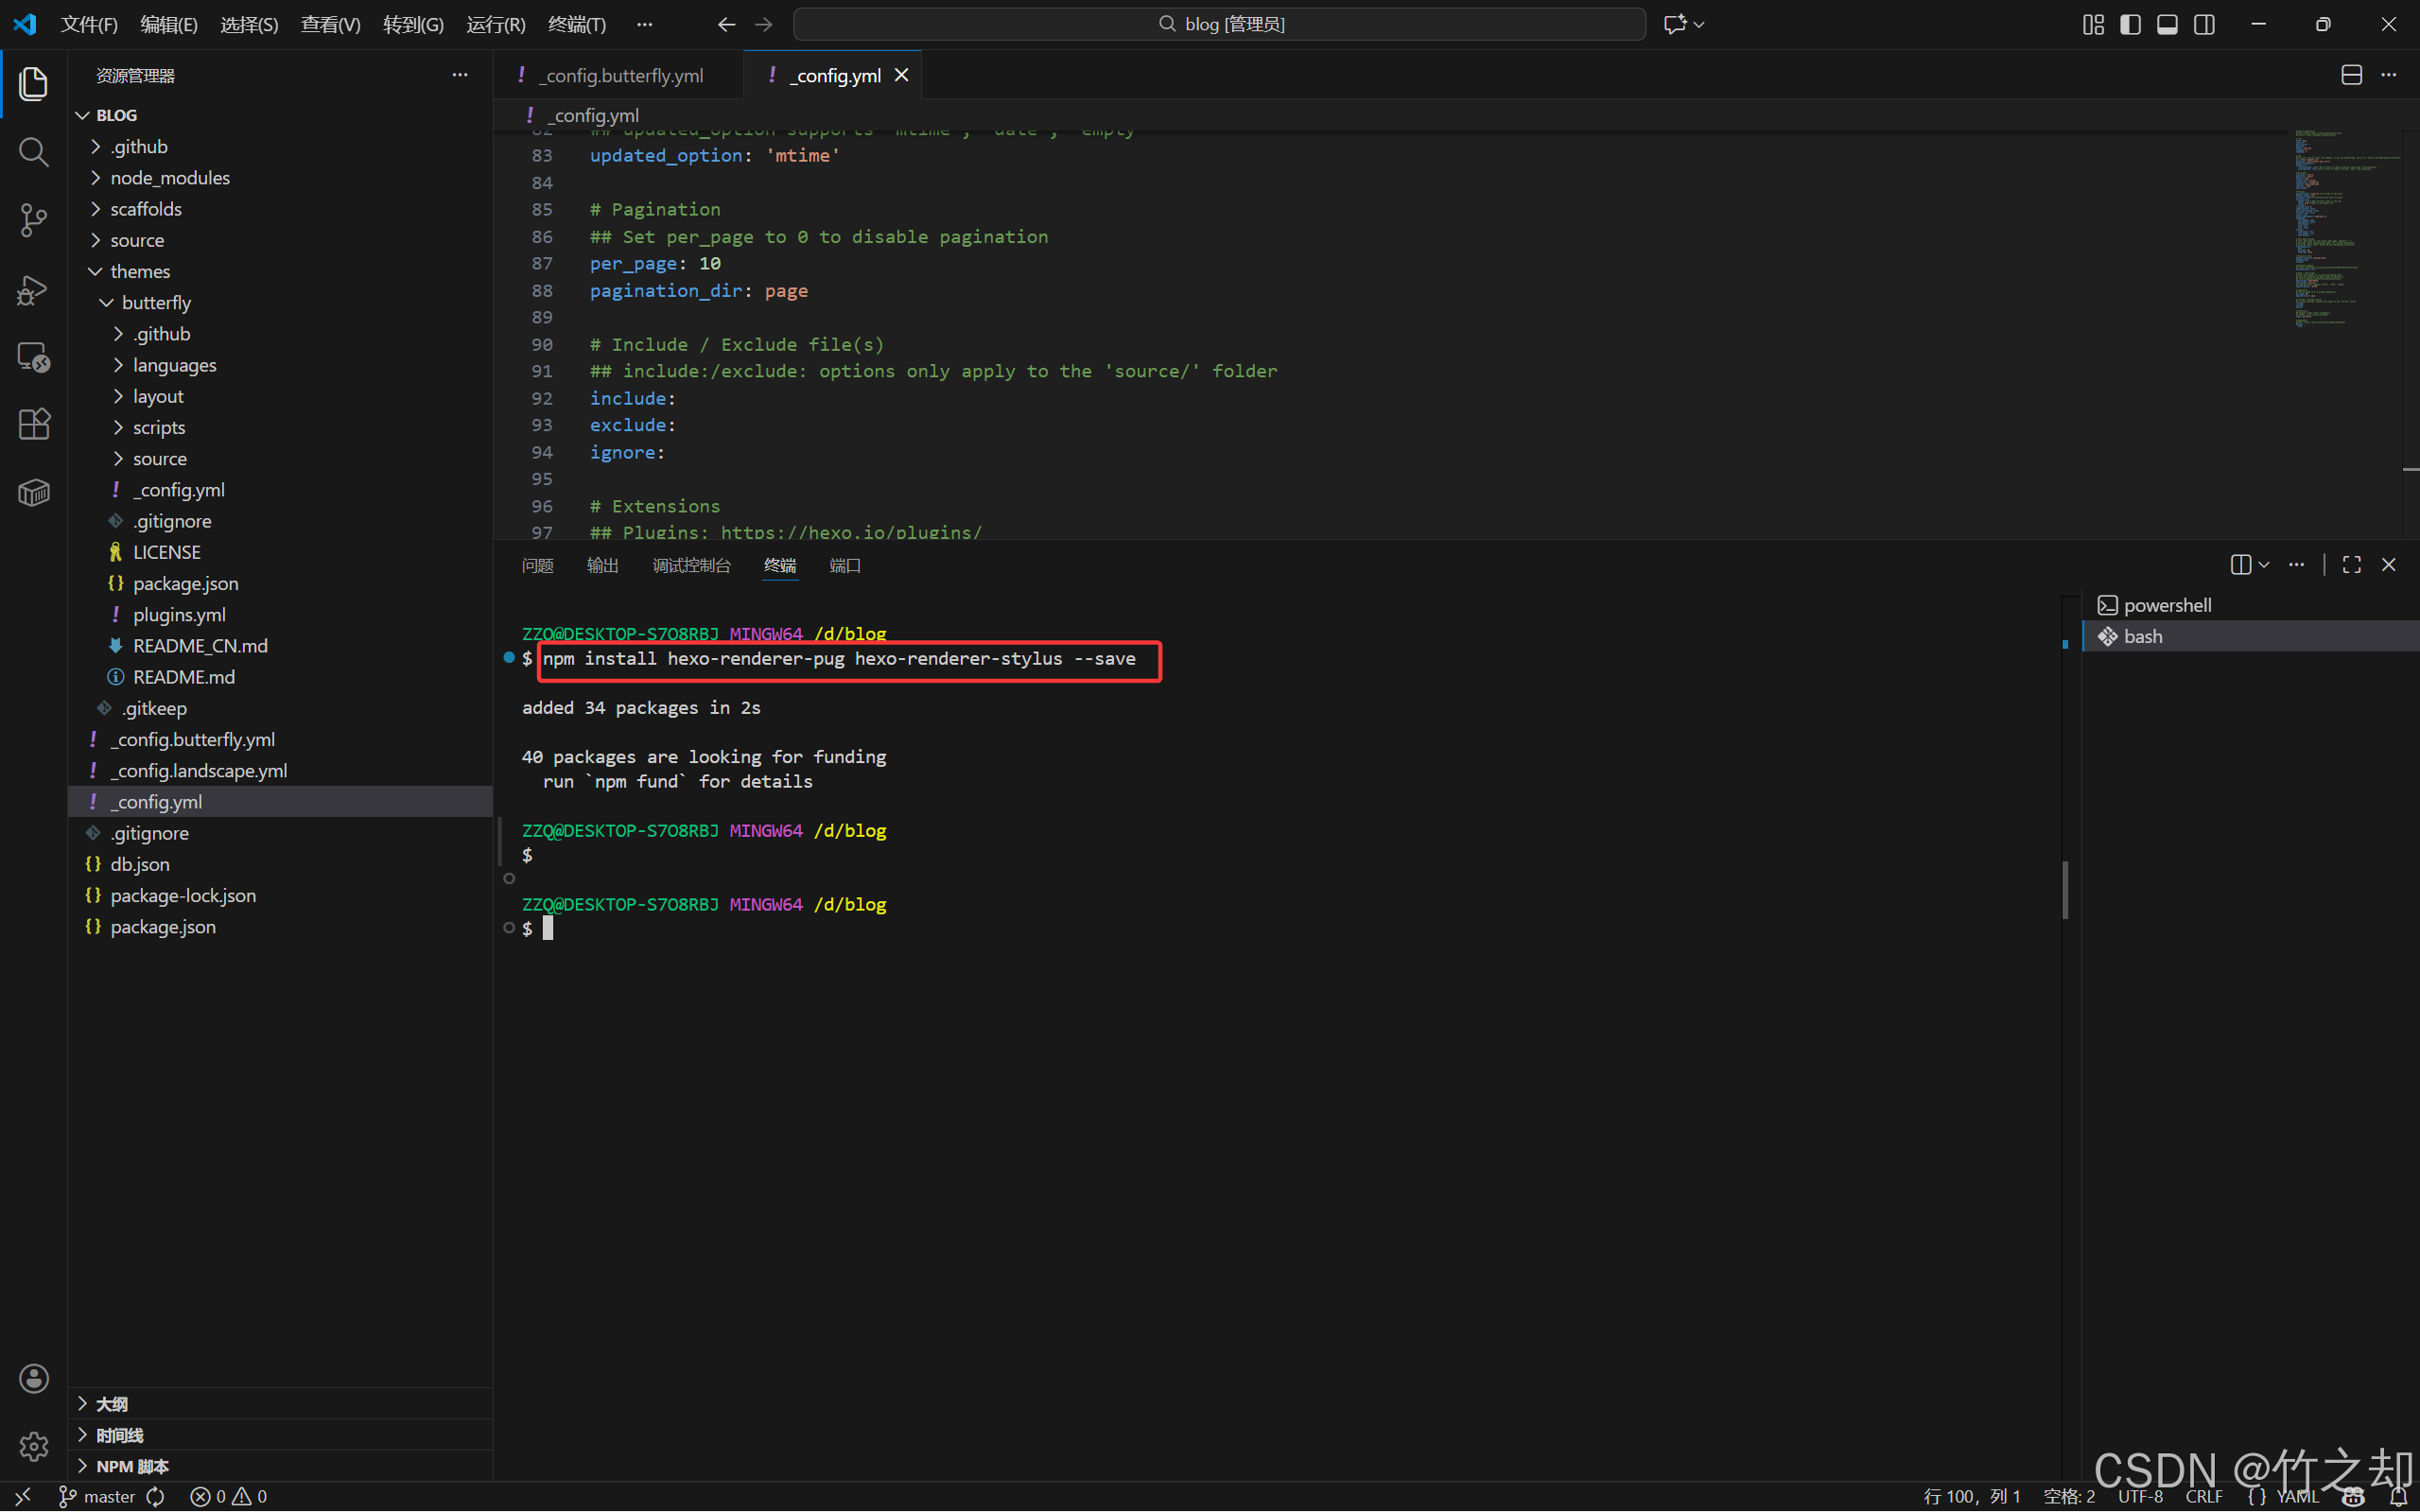Open the 终端(T) menu
Image resolution: width=2420 pixels, height=1512 pixels.
[576, 24]
